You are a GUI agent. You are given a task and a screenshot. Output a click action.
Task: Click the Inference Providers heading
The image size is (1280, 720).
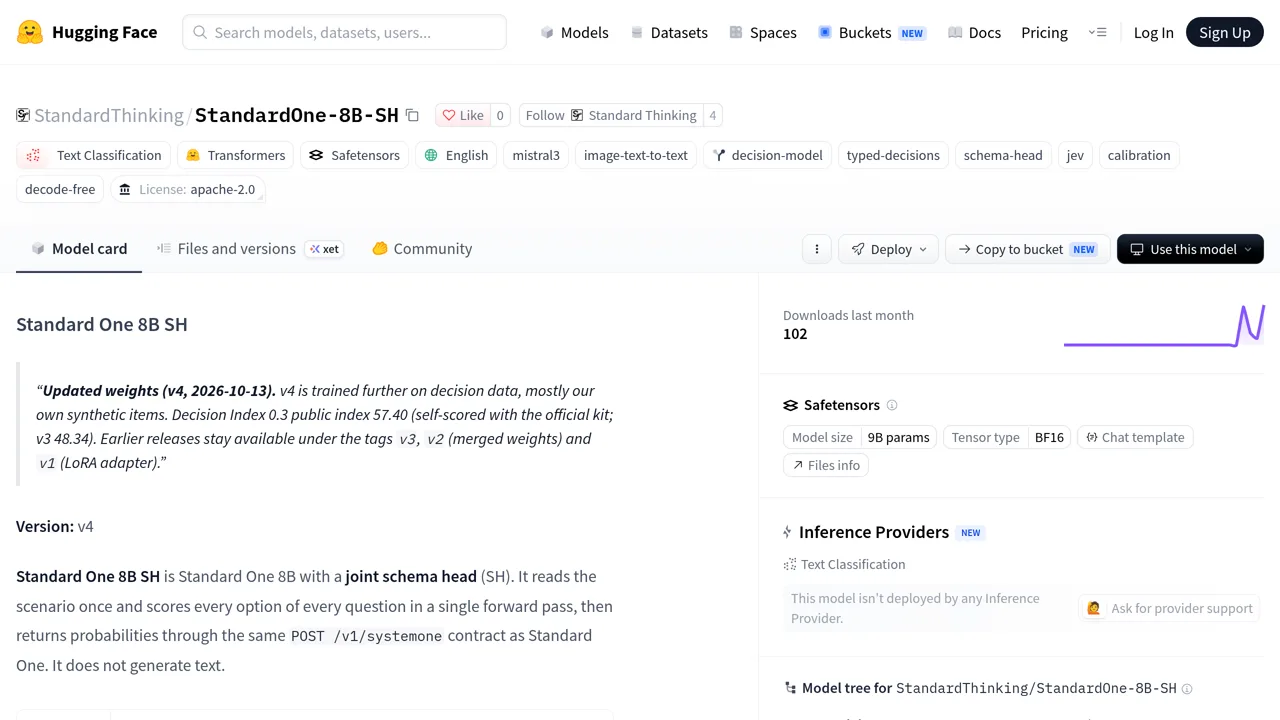(x=874, y=532)
